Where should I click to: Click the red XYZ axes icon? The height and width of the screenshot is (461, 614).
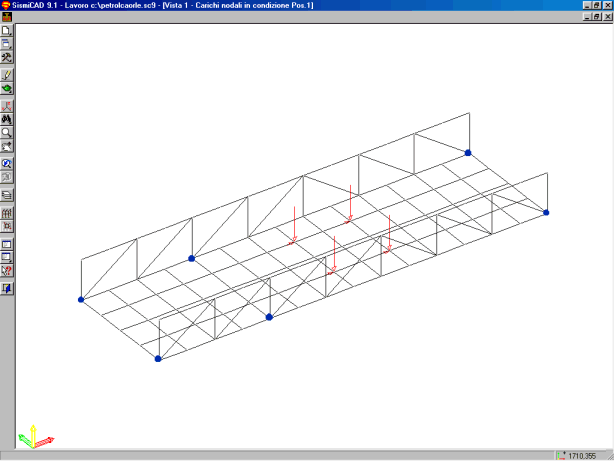[x=7, y=106]
